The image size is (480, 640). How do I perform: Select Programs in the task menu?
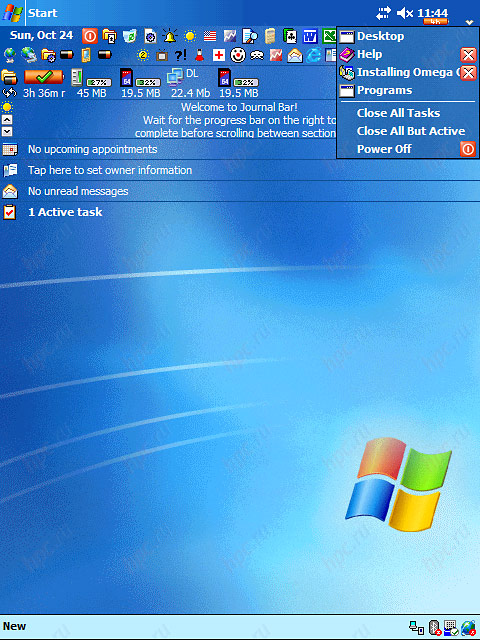[407, 90]
